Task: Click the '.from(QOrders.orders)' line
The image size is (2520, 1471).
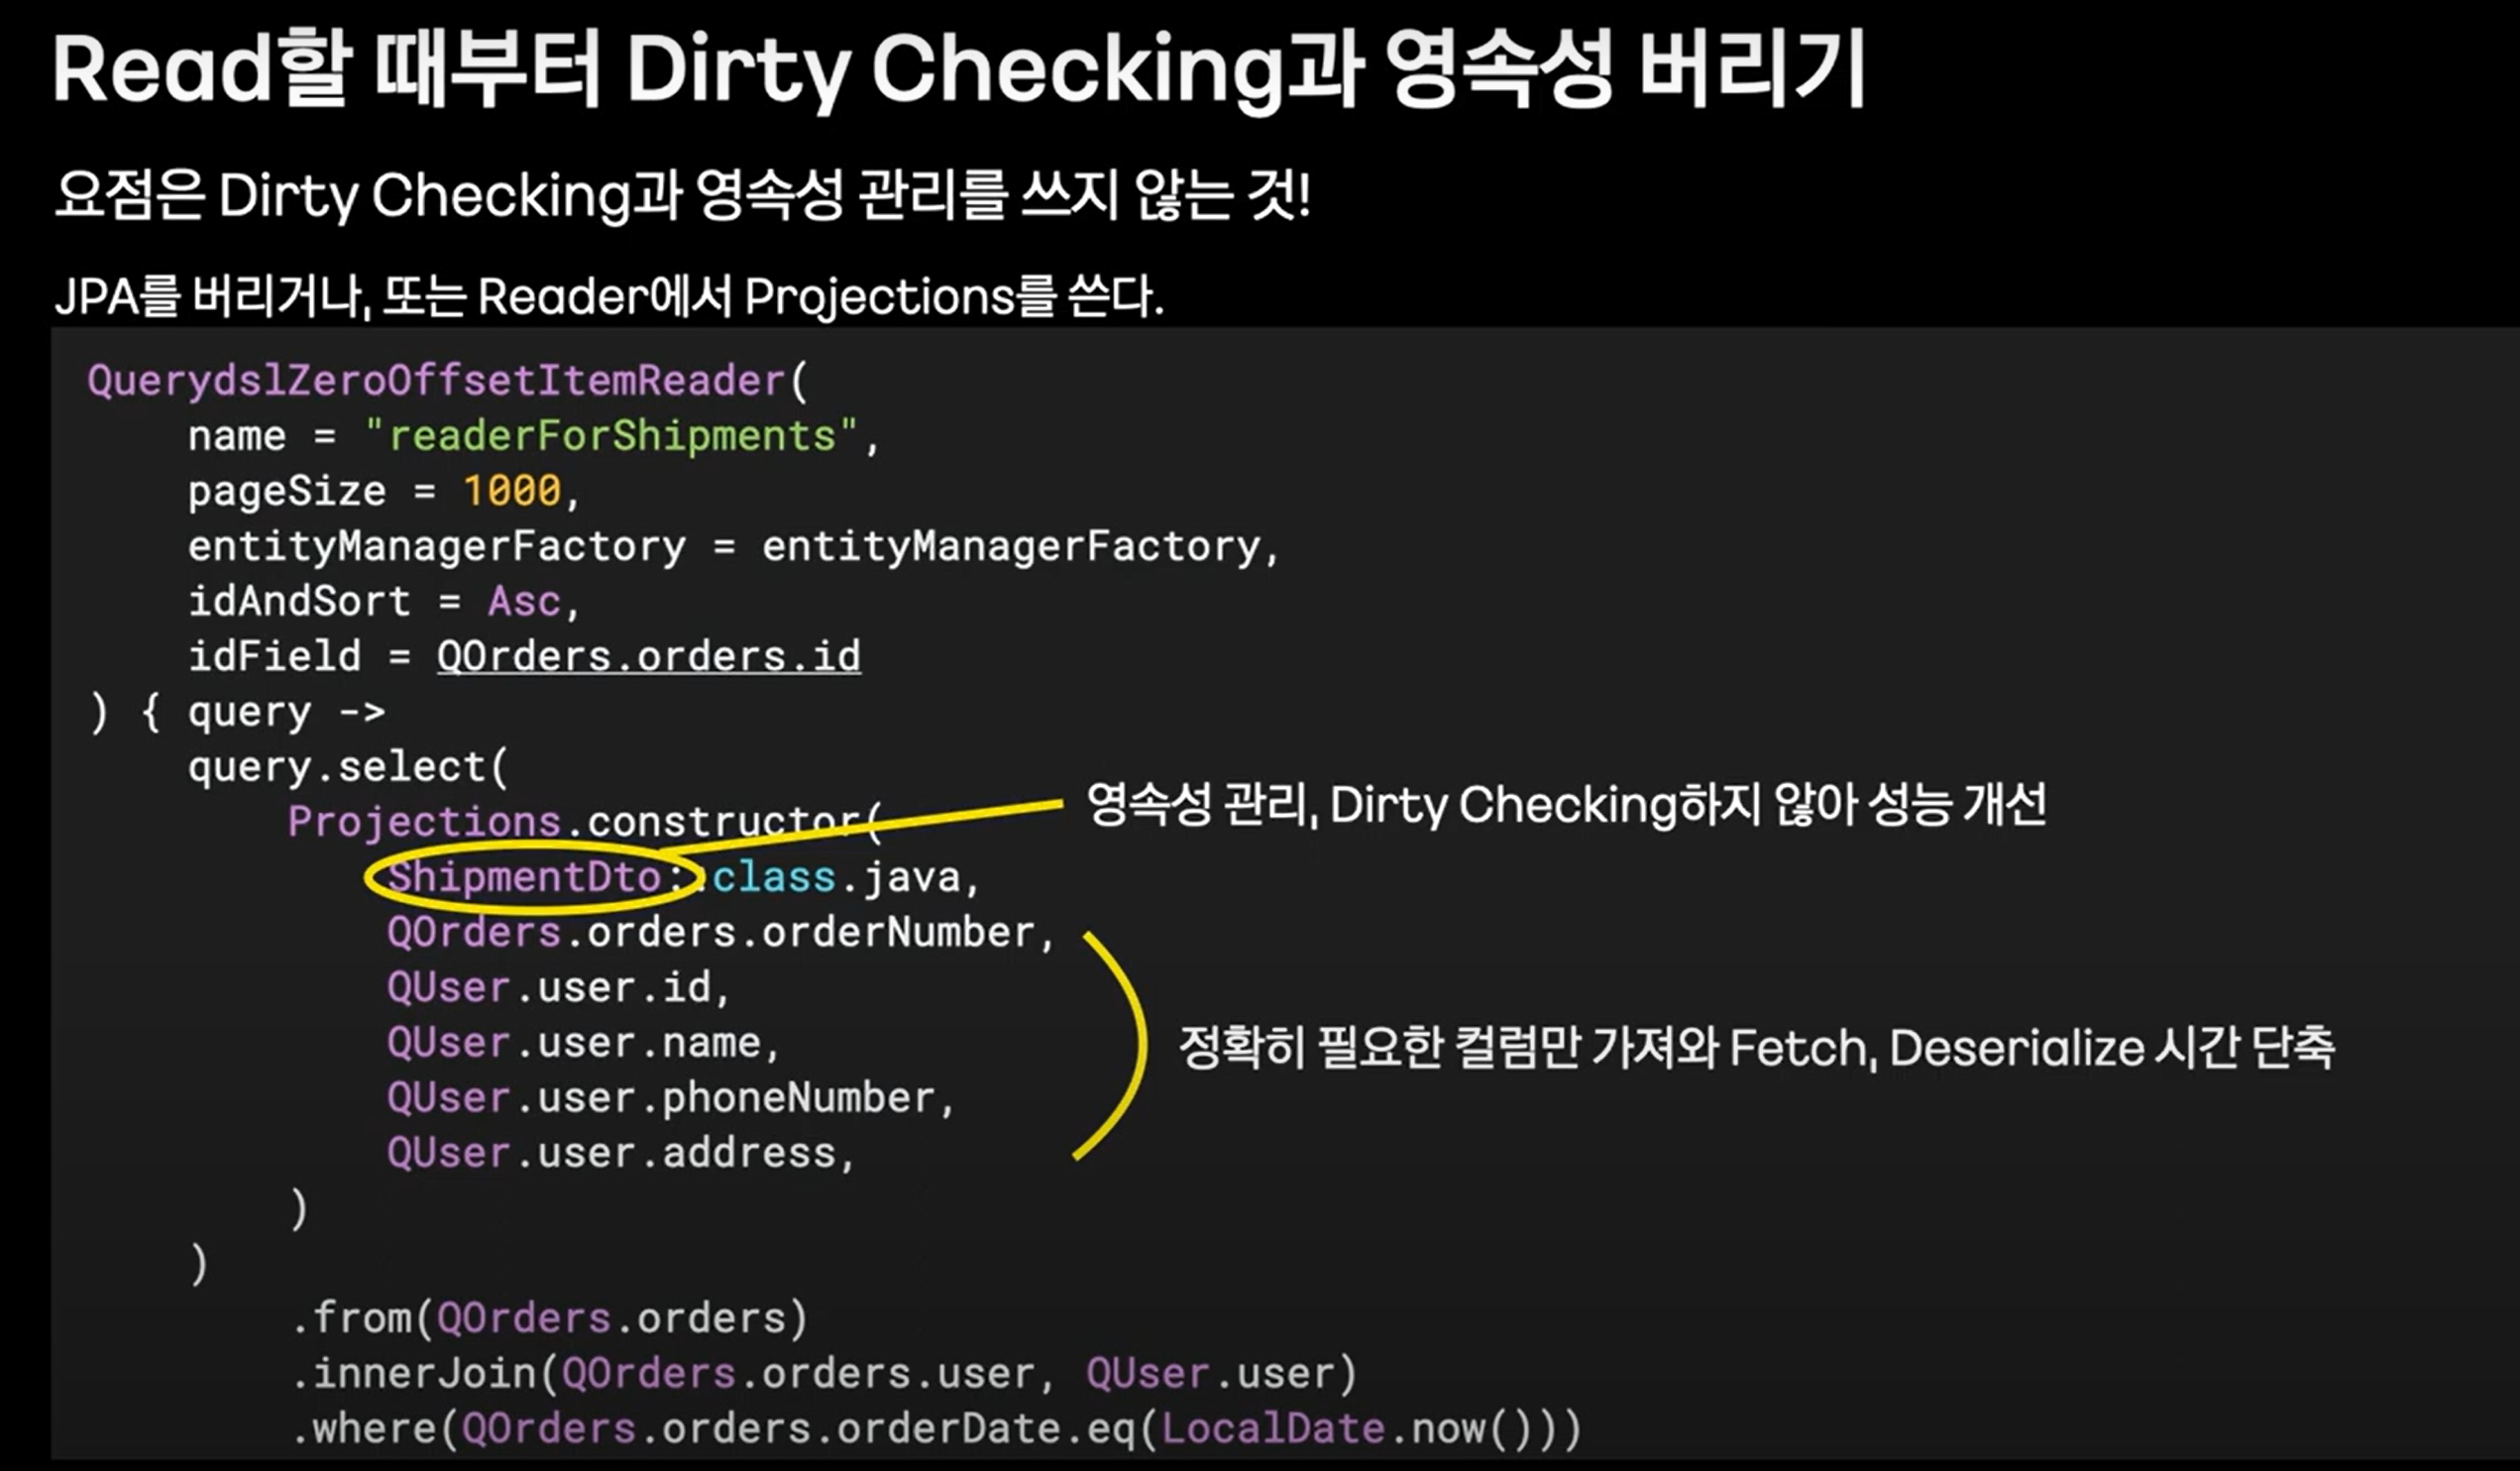Action: [x=549, y=1318]
